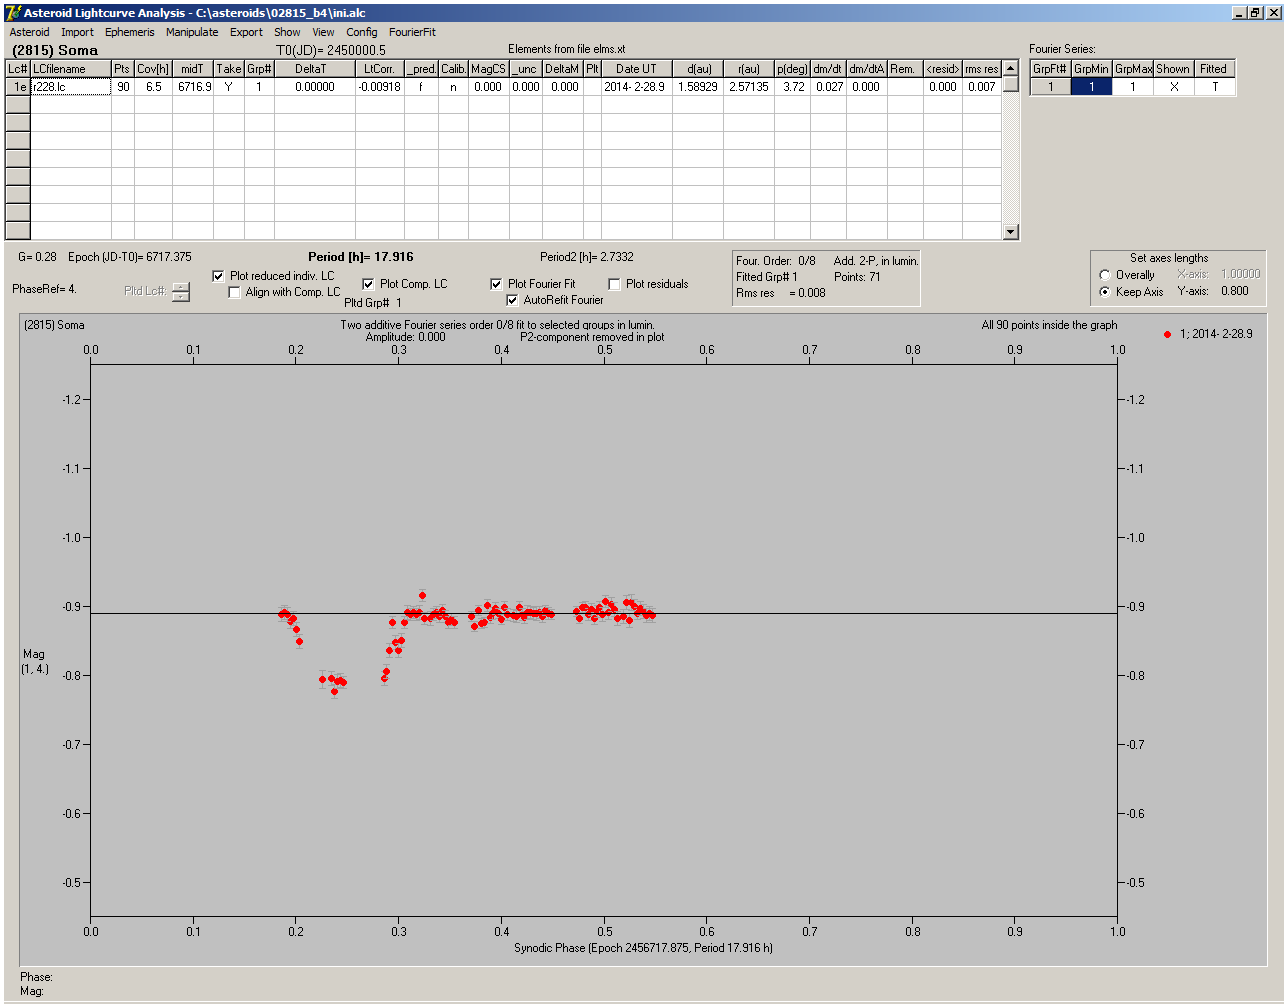The height and width of the screenshot is (1004, 1288).
Task: Click the Cov[h] value 6.5 cell
Action: click(153, 87)
